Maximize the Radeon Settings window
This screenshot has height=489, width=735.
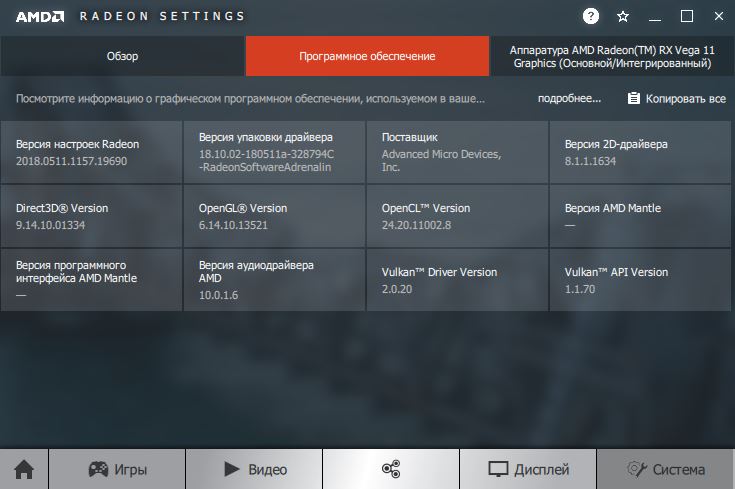pos(687,16)
